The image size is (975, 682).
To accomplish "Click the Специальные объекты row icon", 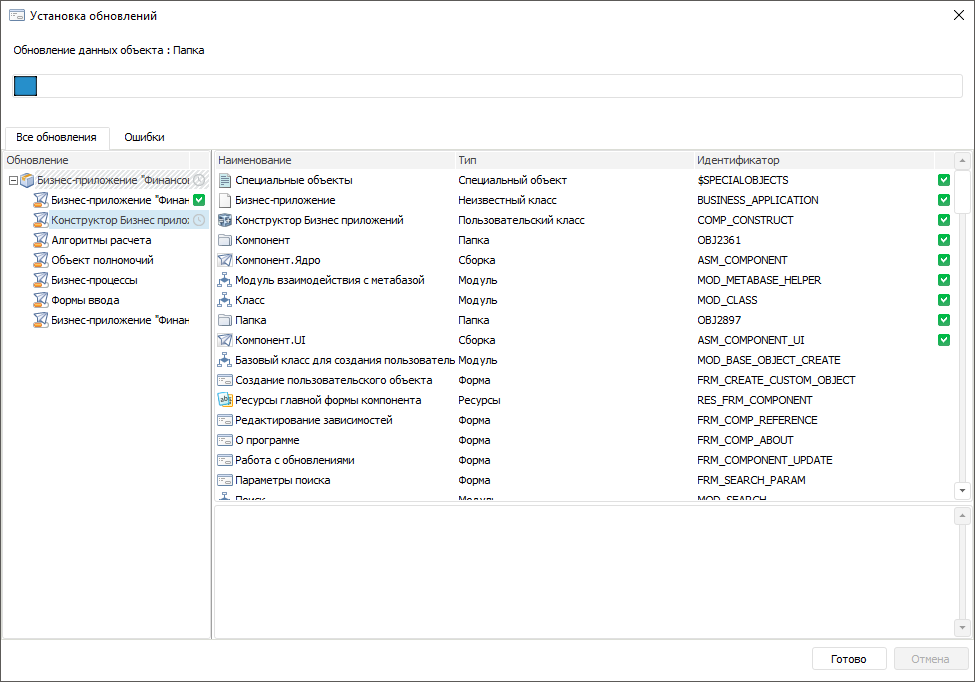I will tap(225, 180).
